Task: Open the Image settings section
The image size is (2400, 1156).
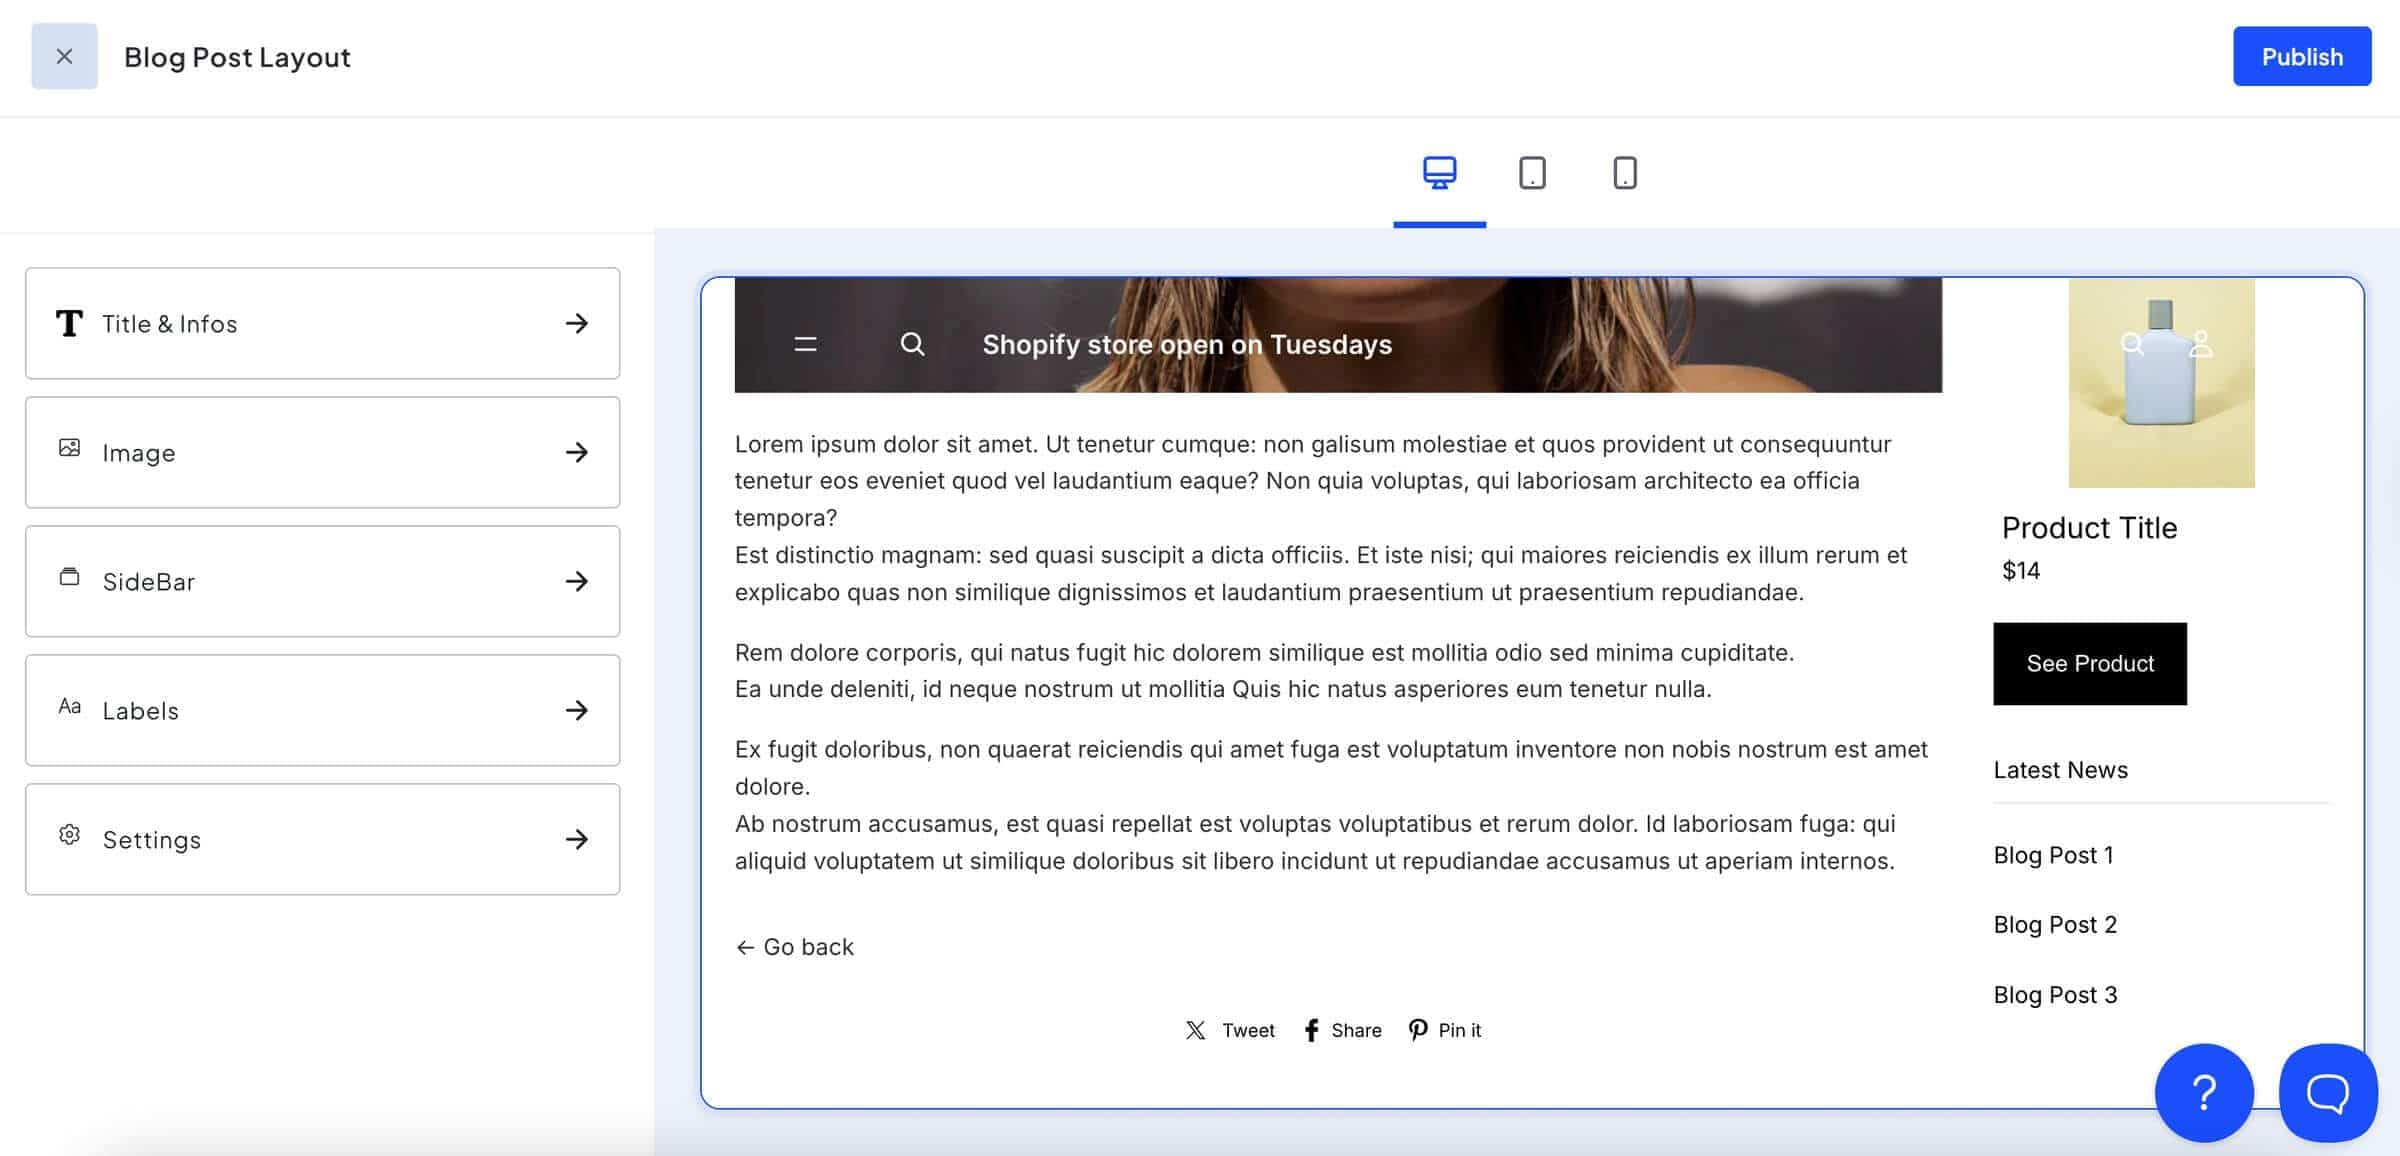Action: 322,452
